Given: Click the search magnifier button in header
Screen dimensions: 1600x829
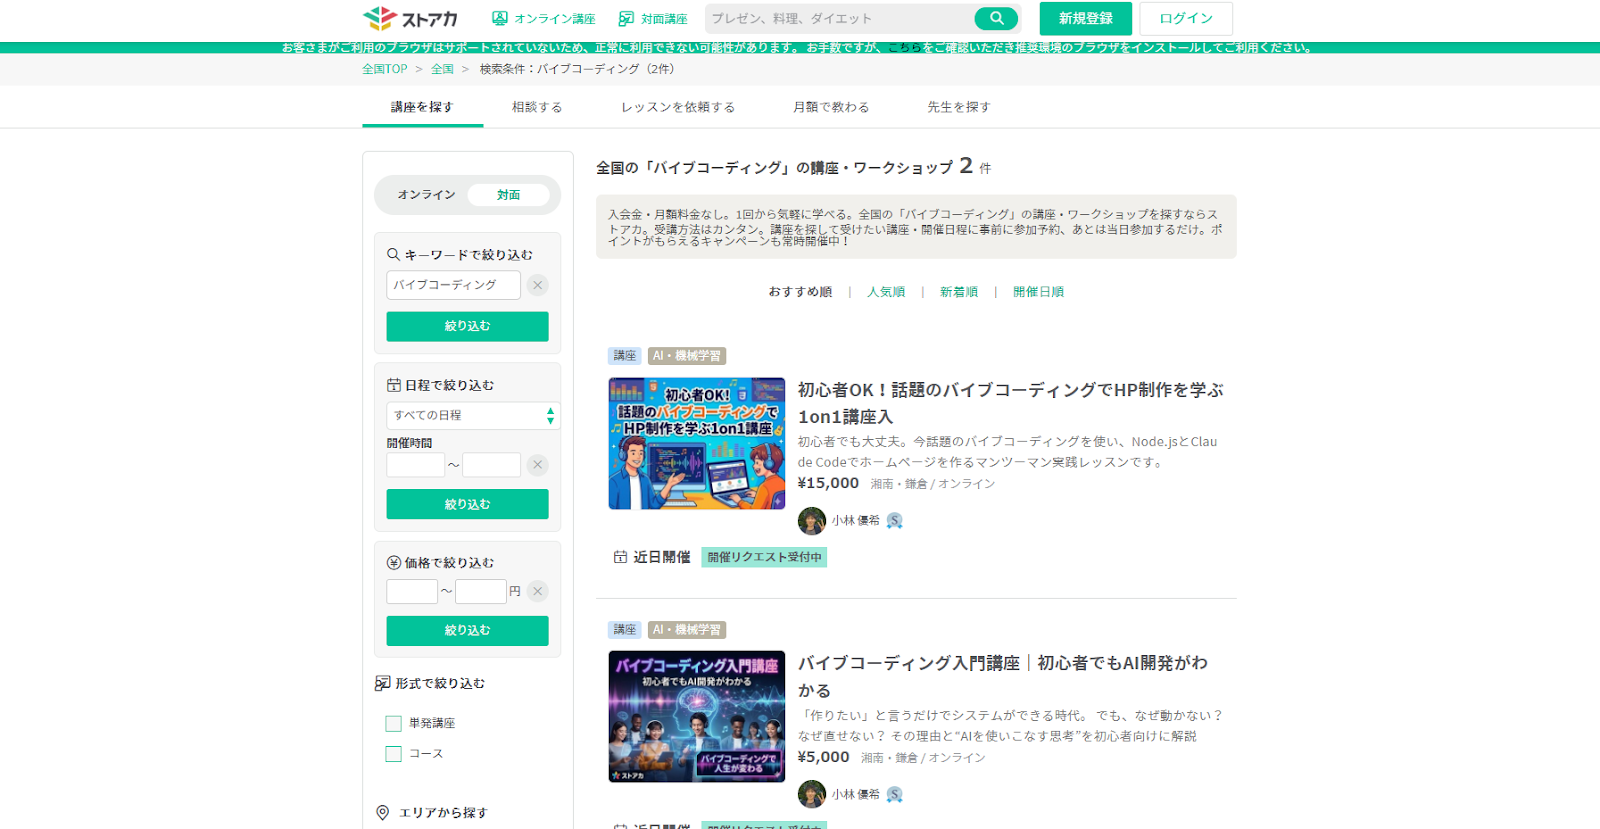Looking at the screenshot, I should tap(996, 18).
